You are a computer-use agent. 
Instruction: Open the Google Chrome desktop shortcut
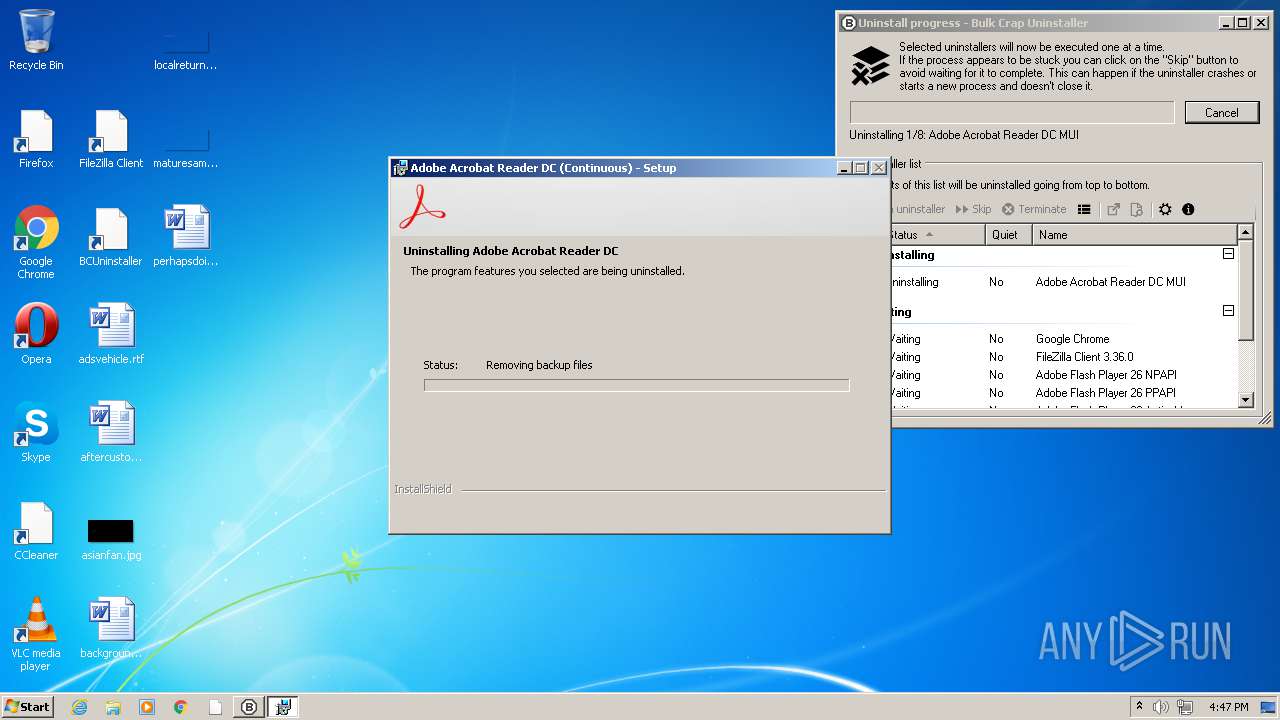pos(36,243)
